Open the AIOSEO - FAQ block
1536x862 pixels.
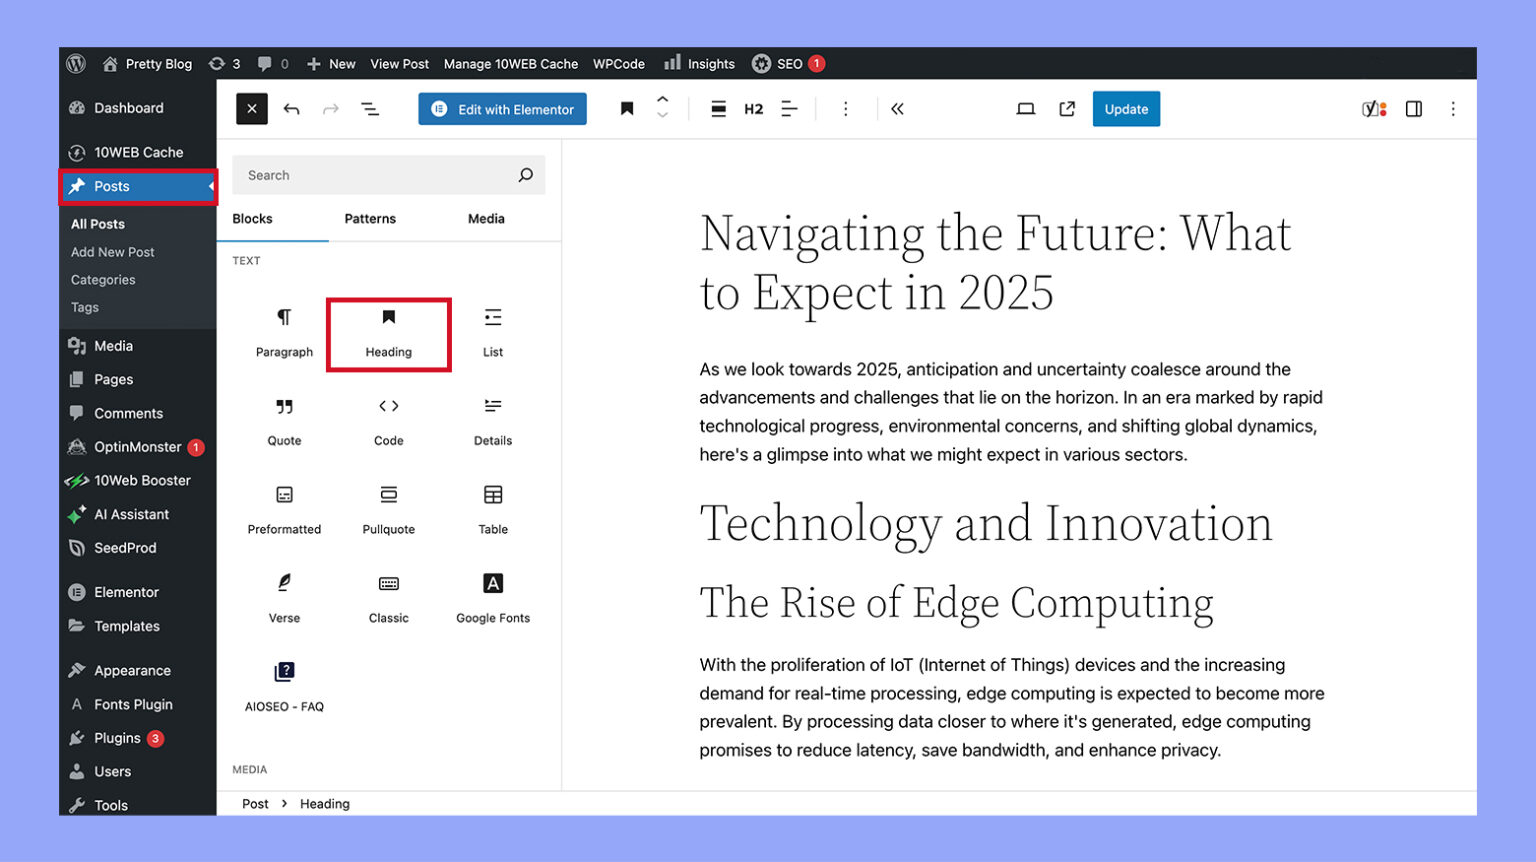click(x=284, y=685)
